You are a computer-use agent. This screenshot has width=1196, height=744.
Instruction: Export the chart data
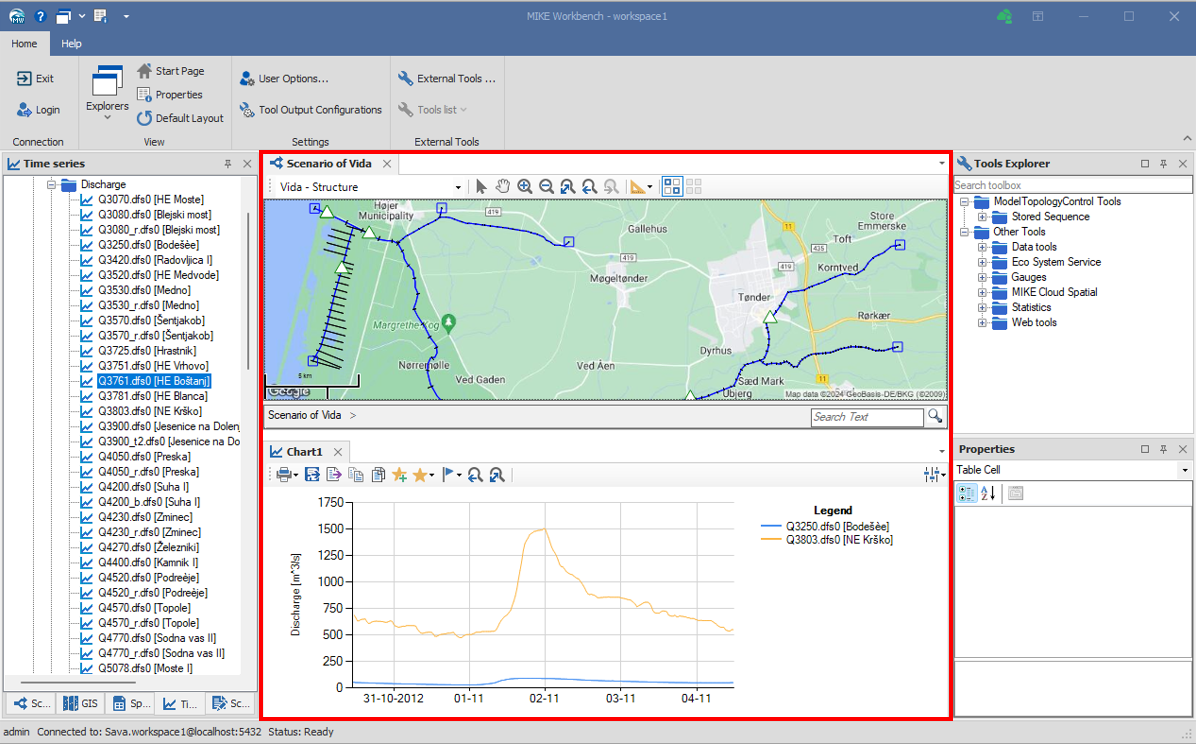(333, 475)
